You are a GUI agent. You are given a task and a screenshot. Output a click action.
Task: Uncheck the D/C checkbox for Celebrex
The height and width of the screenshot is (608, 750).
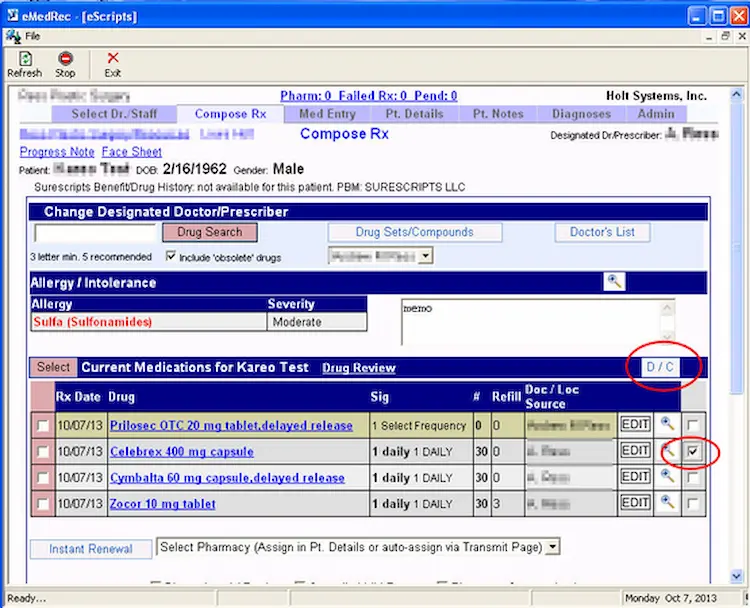pyautogui.click(x=694, y=452)
